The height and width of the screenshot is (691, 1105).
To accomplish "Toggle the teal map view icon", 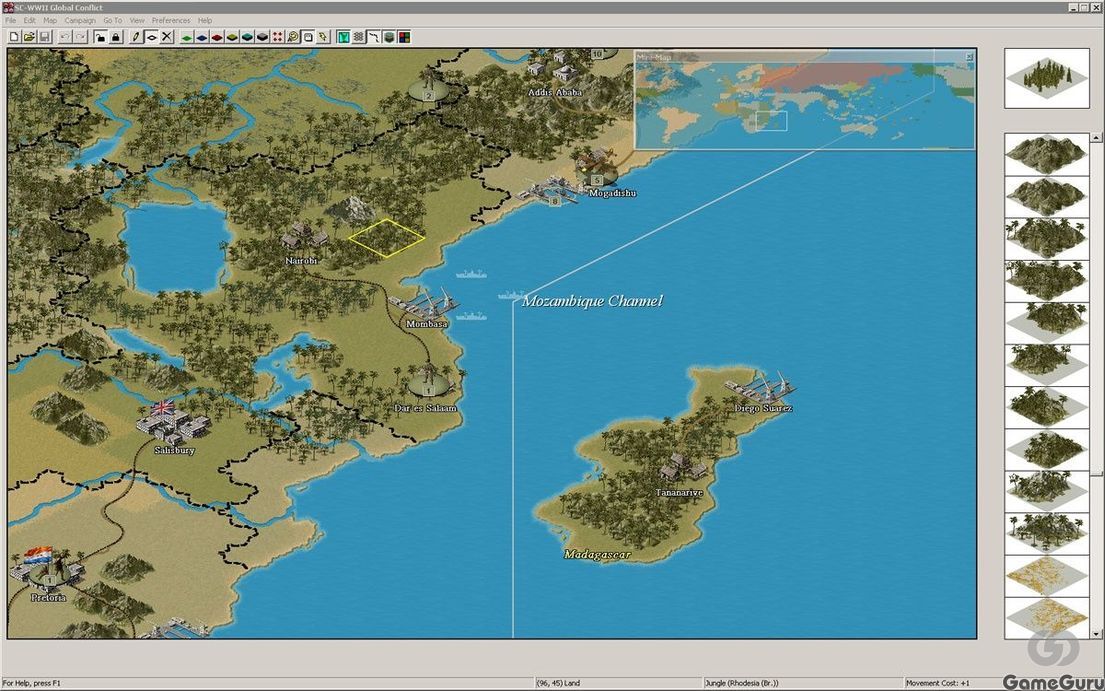I will (343, 37).
